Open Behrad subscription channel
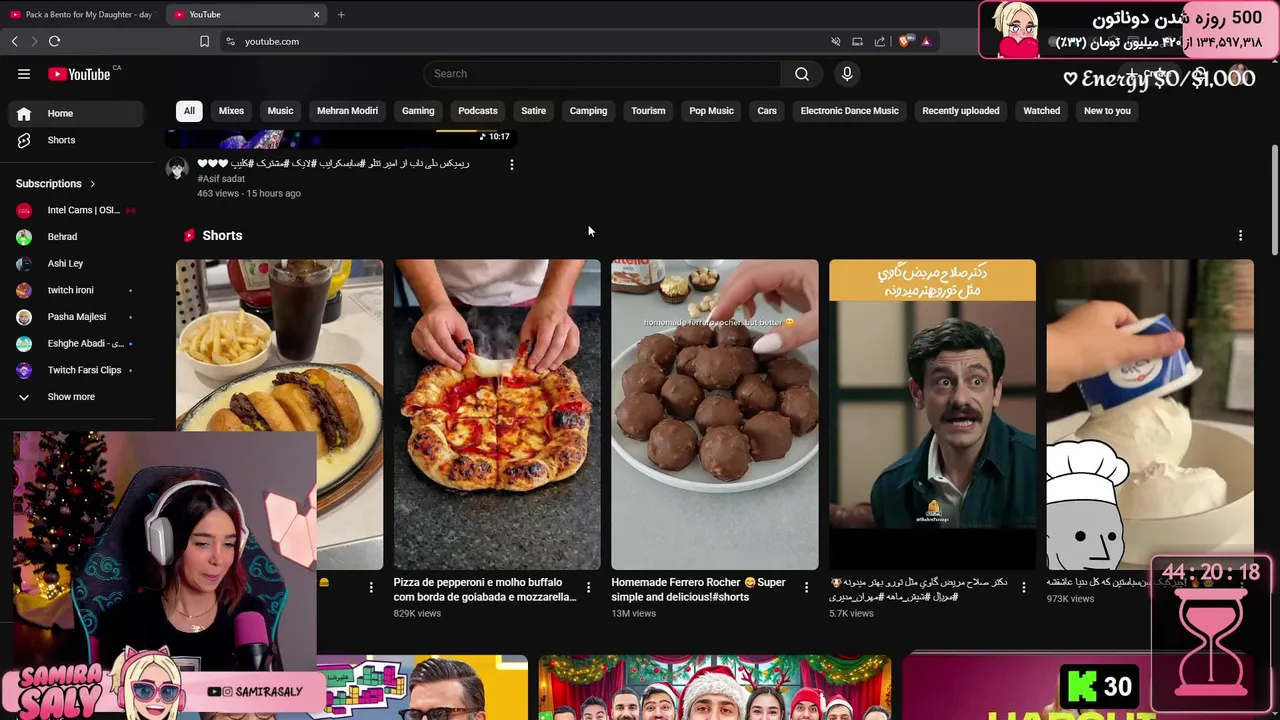The width and height of the screenshot is (1280, 720). 76,237
